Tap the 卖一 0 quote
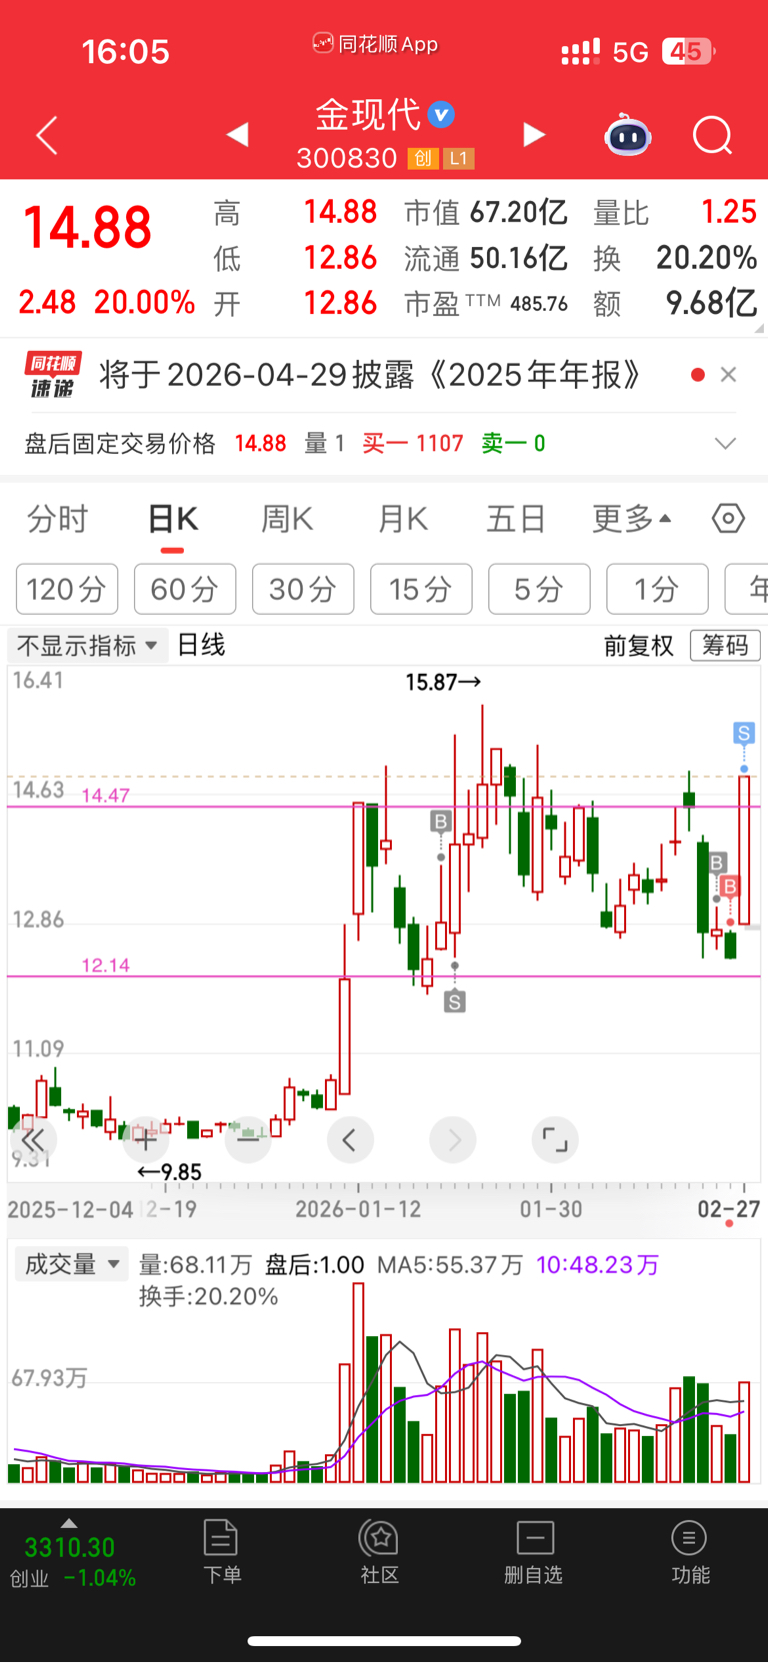Screen dimensions: 768x1663 513,443
